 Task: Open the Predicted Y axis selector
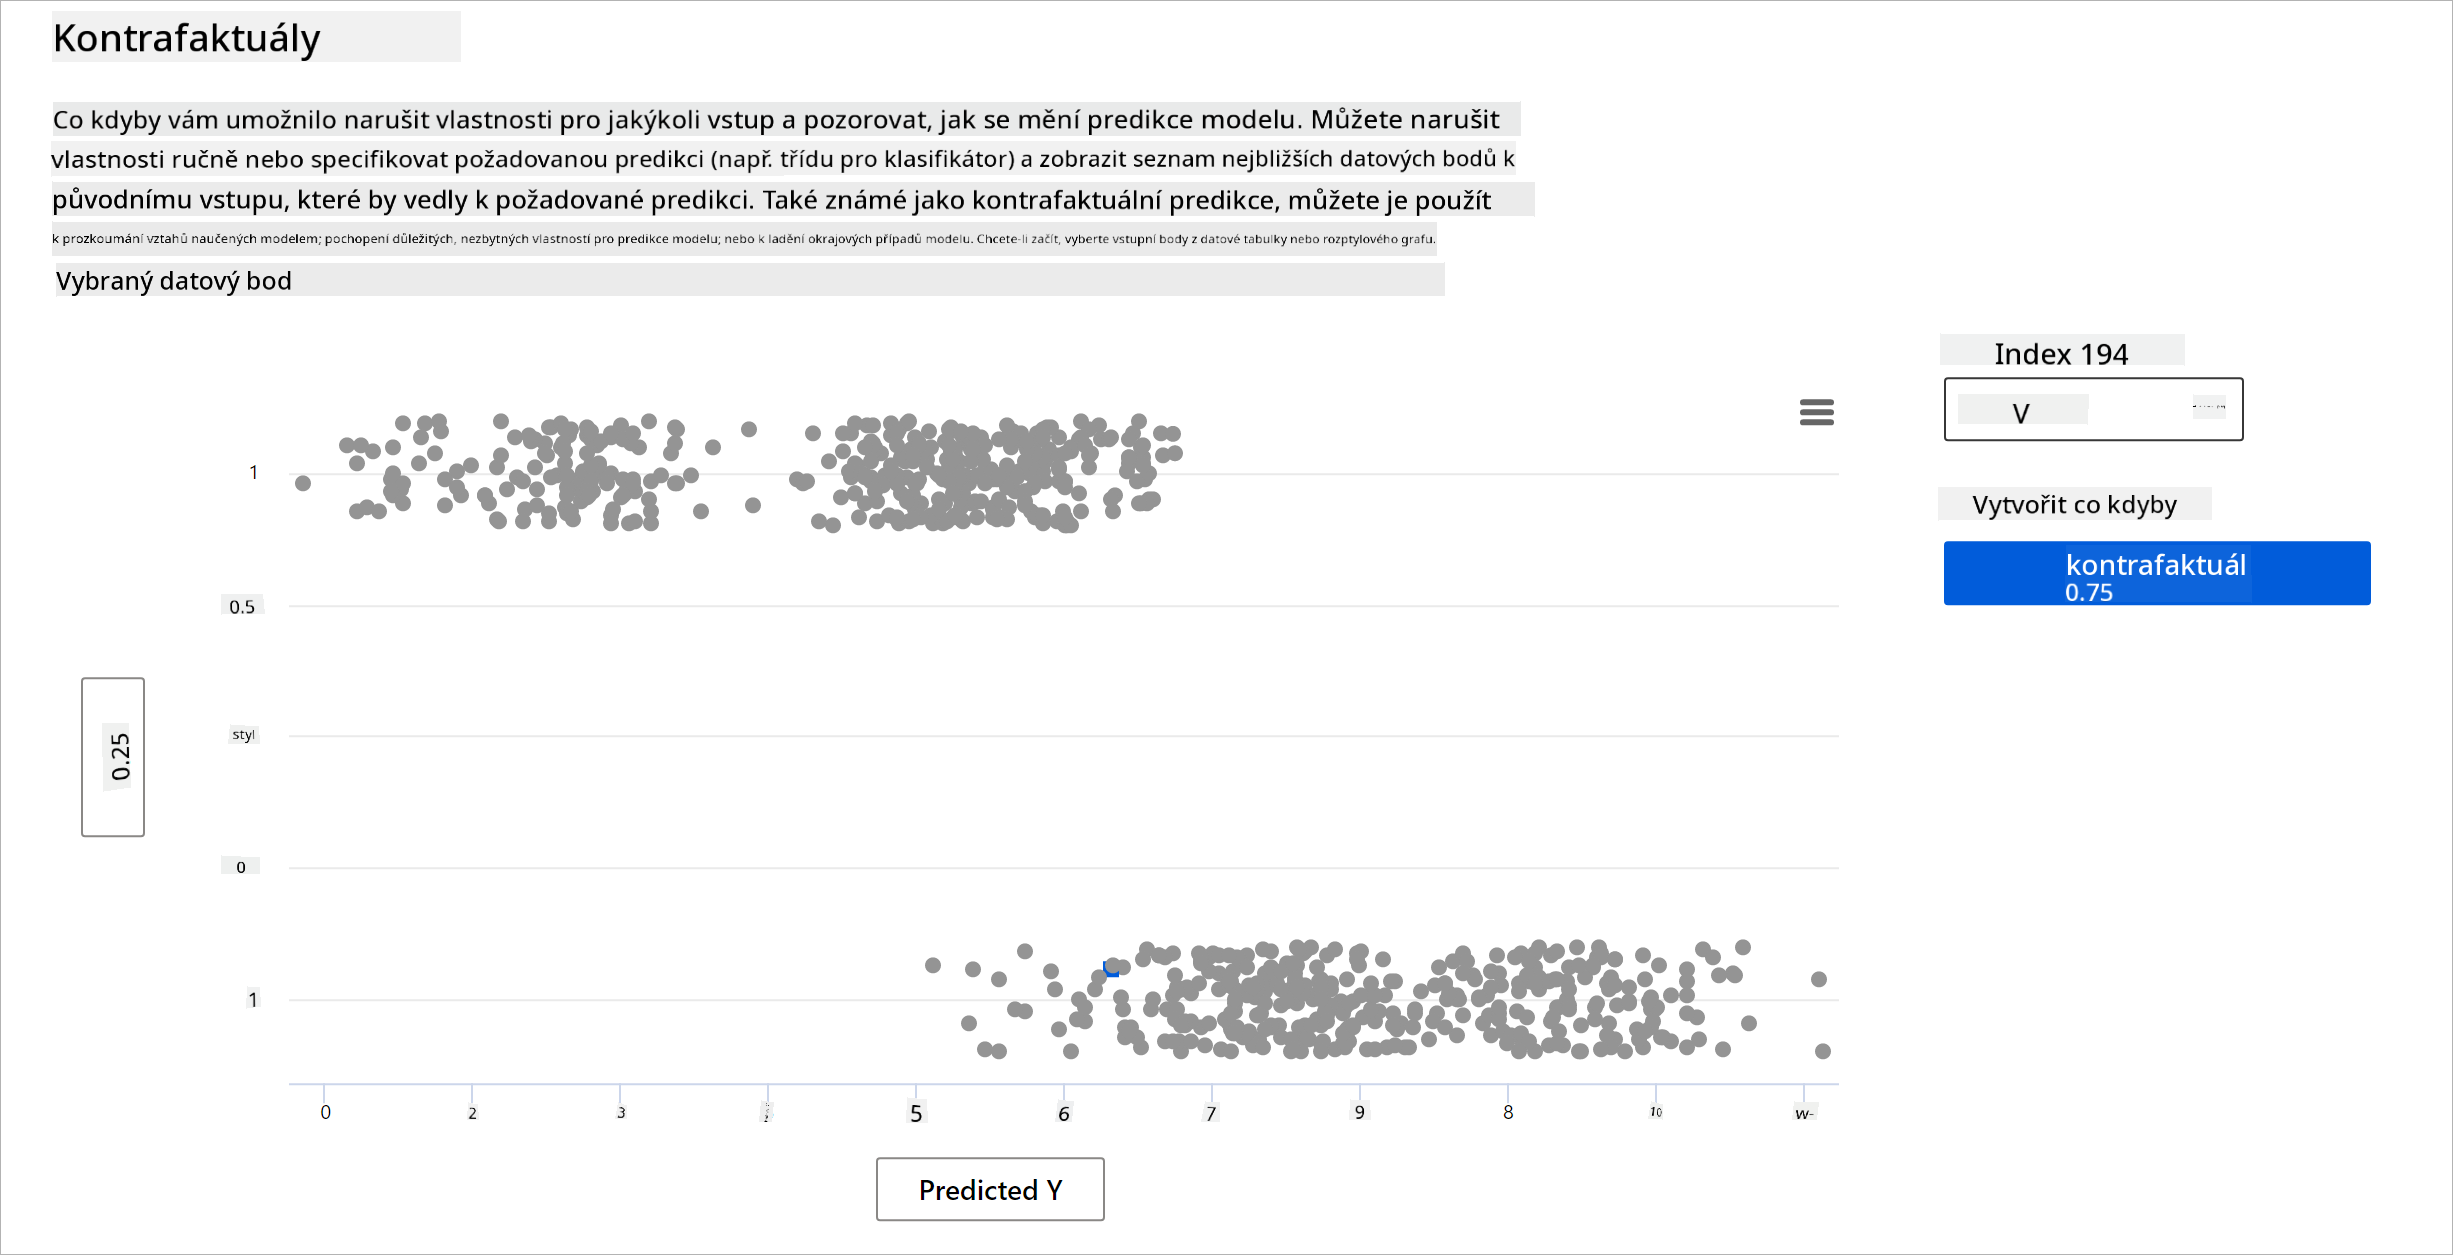click(x=990, y=1189)
